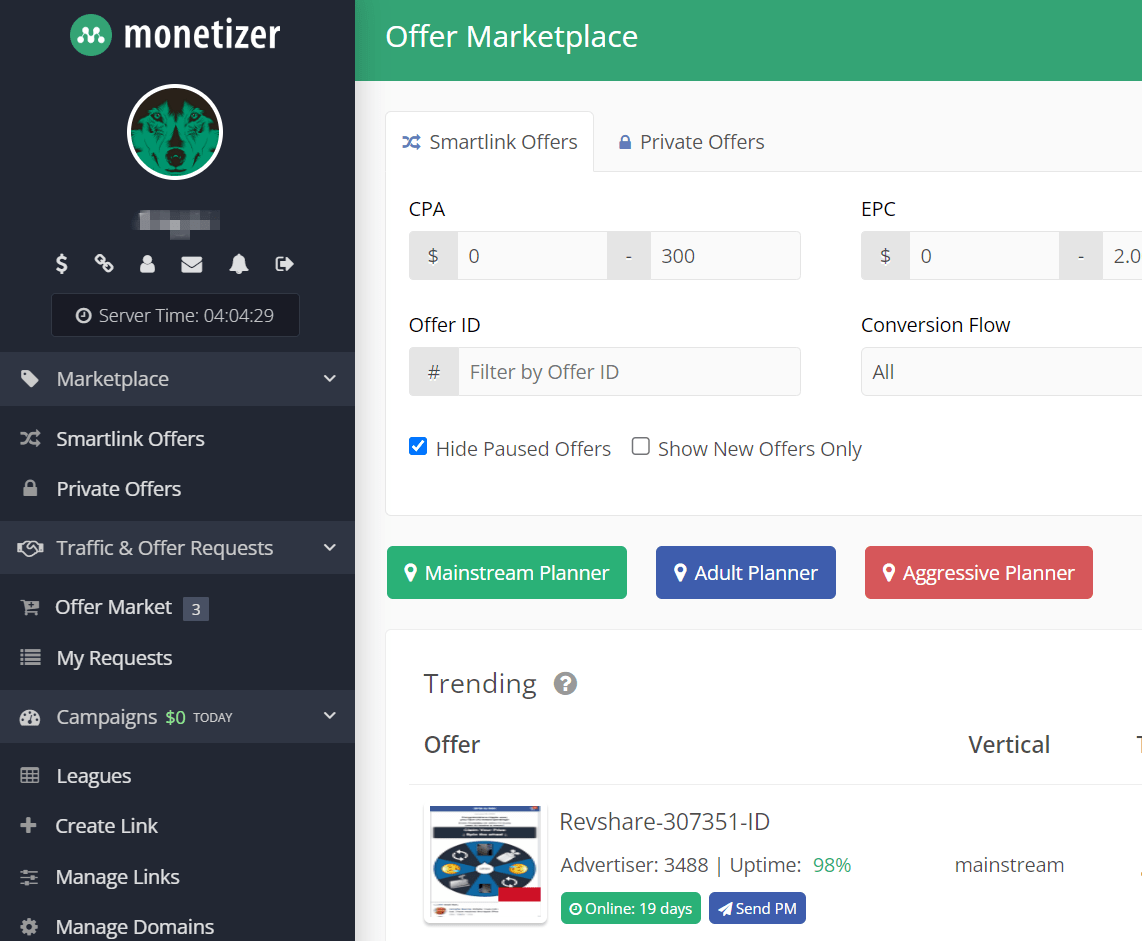Open earnings via the dollar icon
The width and height of the screenshot is (1142, 941).
point(62,264)
